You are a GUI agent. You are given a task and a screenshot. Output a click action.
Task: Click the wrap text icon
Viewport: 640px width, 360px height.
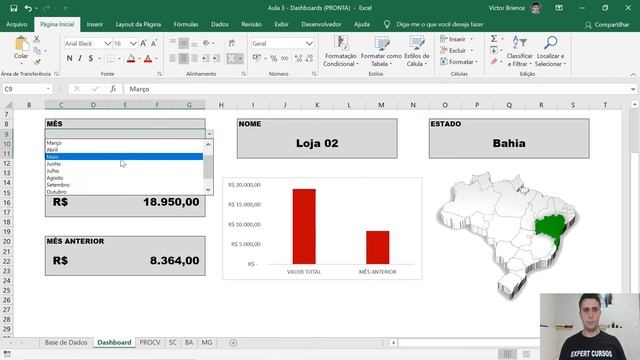(231, 43)
